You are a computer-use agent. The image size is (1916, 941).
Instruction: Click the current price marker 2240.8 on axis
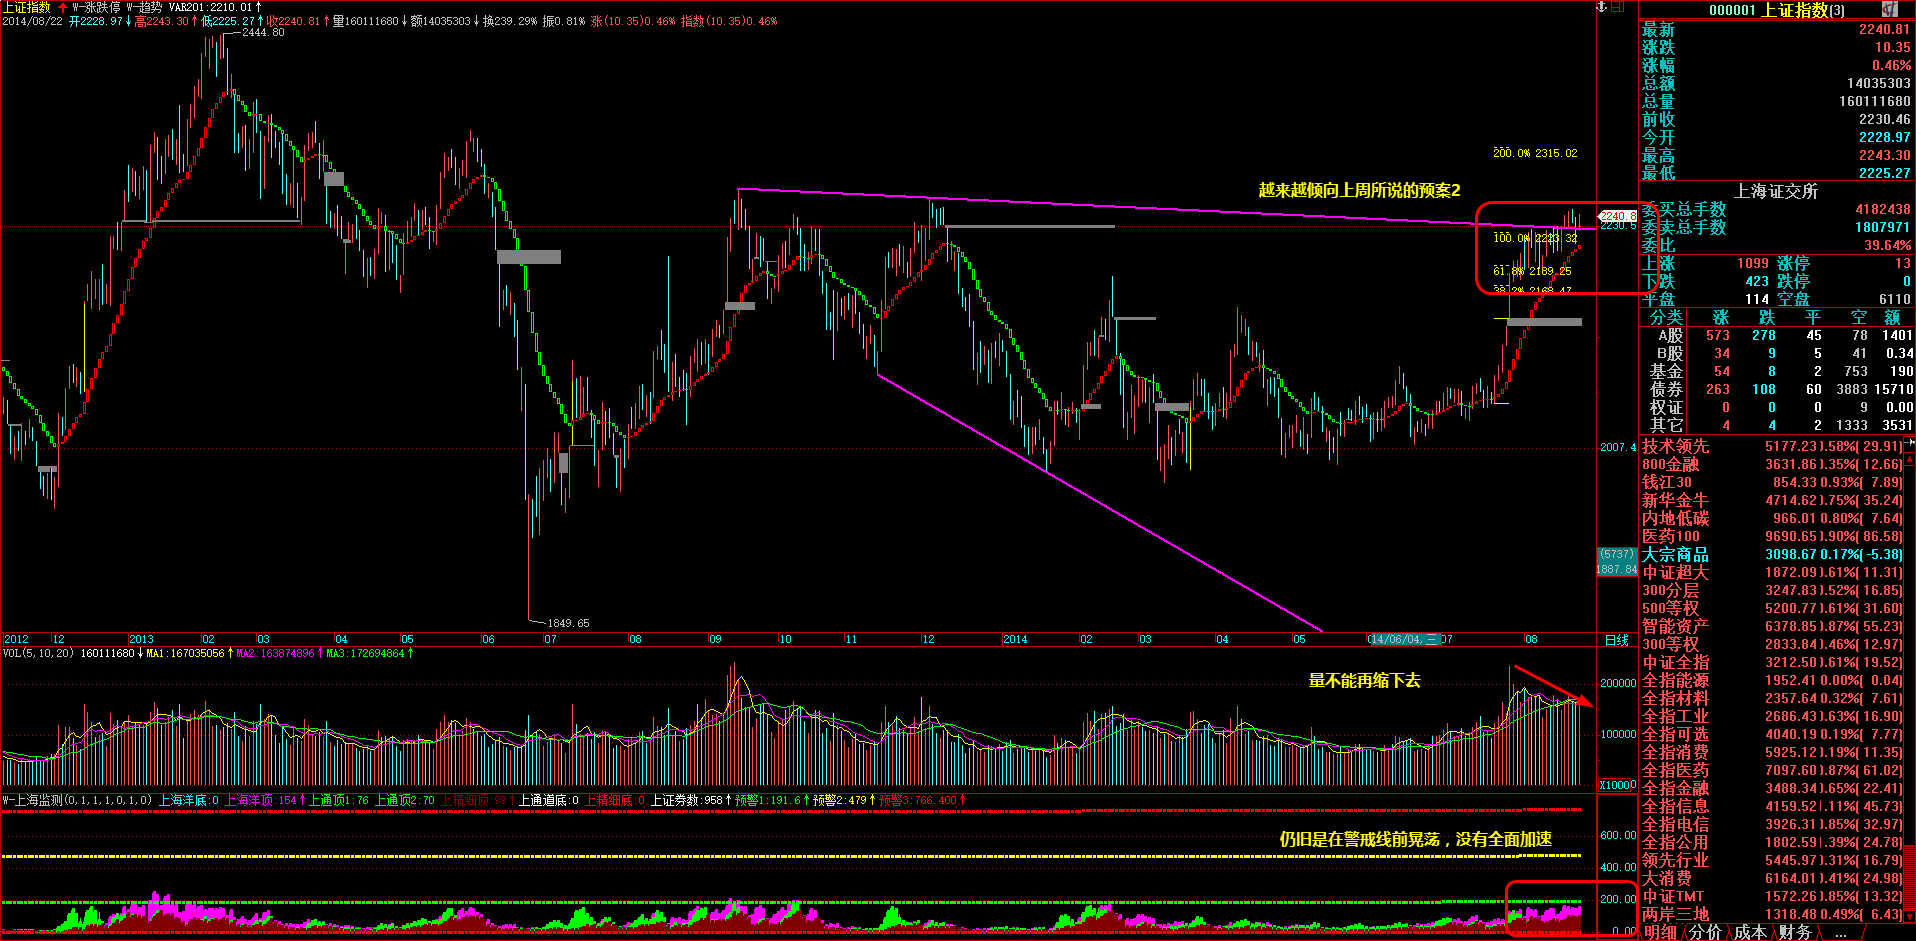click(1617, 215)
